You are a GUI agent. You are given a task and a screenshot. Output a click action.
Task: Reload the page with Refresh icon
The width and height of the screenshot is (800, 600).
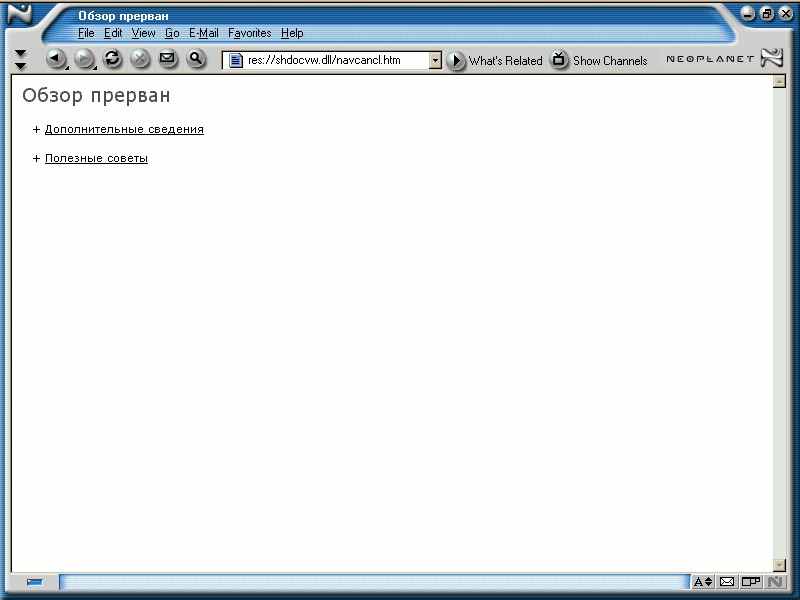click(112, 59)
